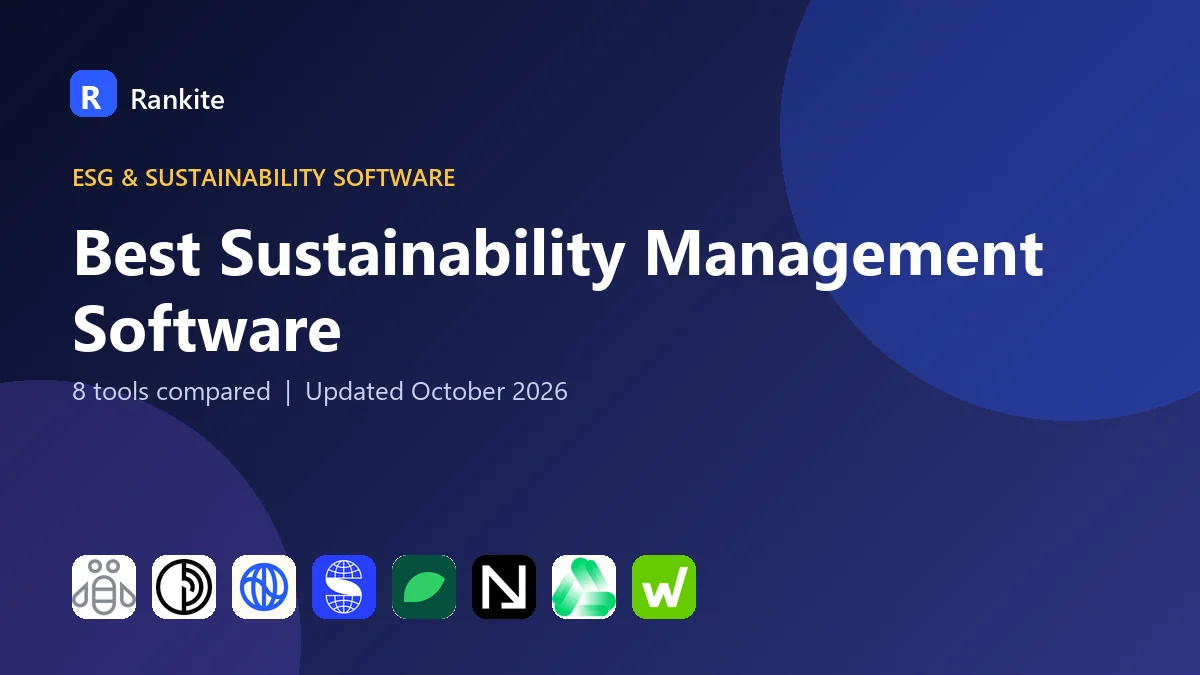Click the 'ESG & SUSTAINABILITY SOFTWARE' category label

(264, 178)
